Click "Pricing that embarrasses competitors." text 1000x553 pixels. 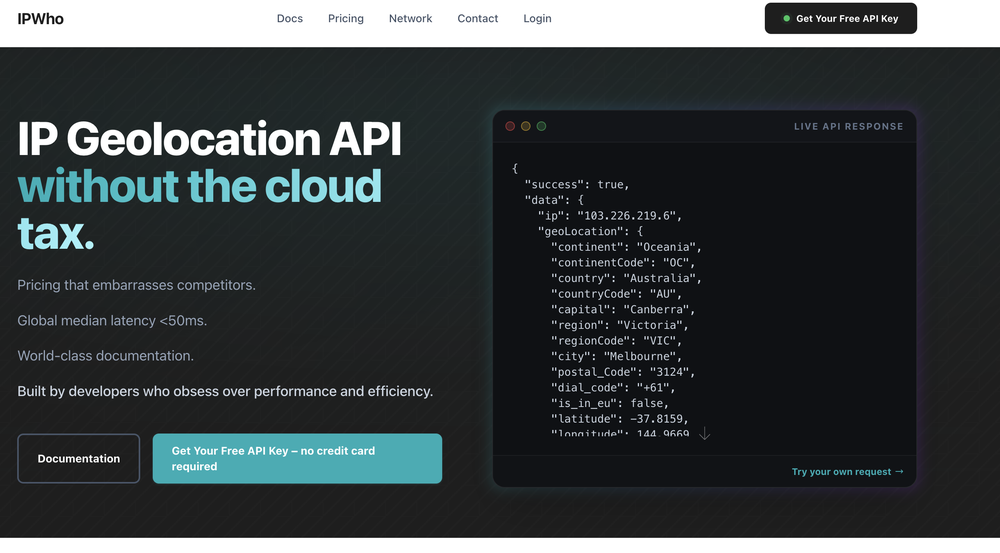point(136,285)
